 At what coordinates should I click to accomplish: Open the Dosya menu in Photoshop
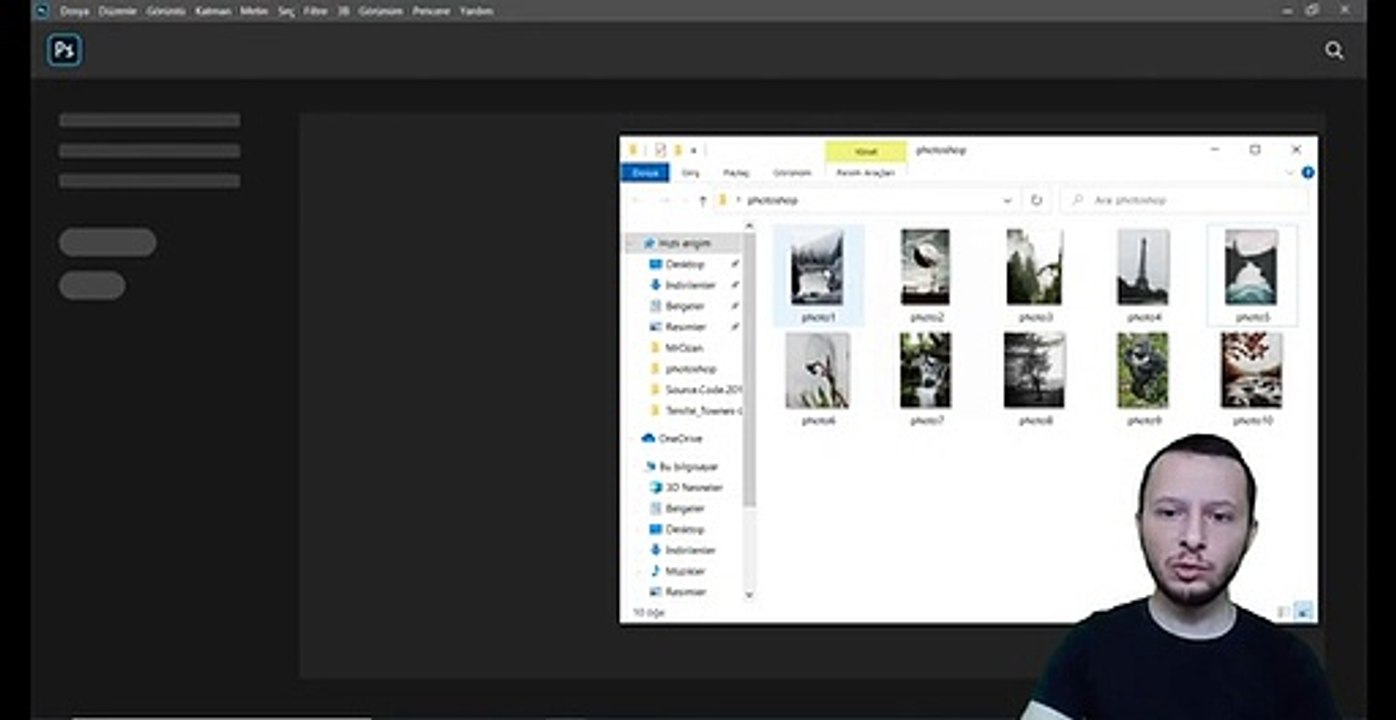[74, 11]
